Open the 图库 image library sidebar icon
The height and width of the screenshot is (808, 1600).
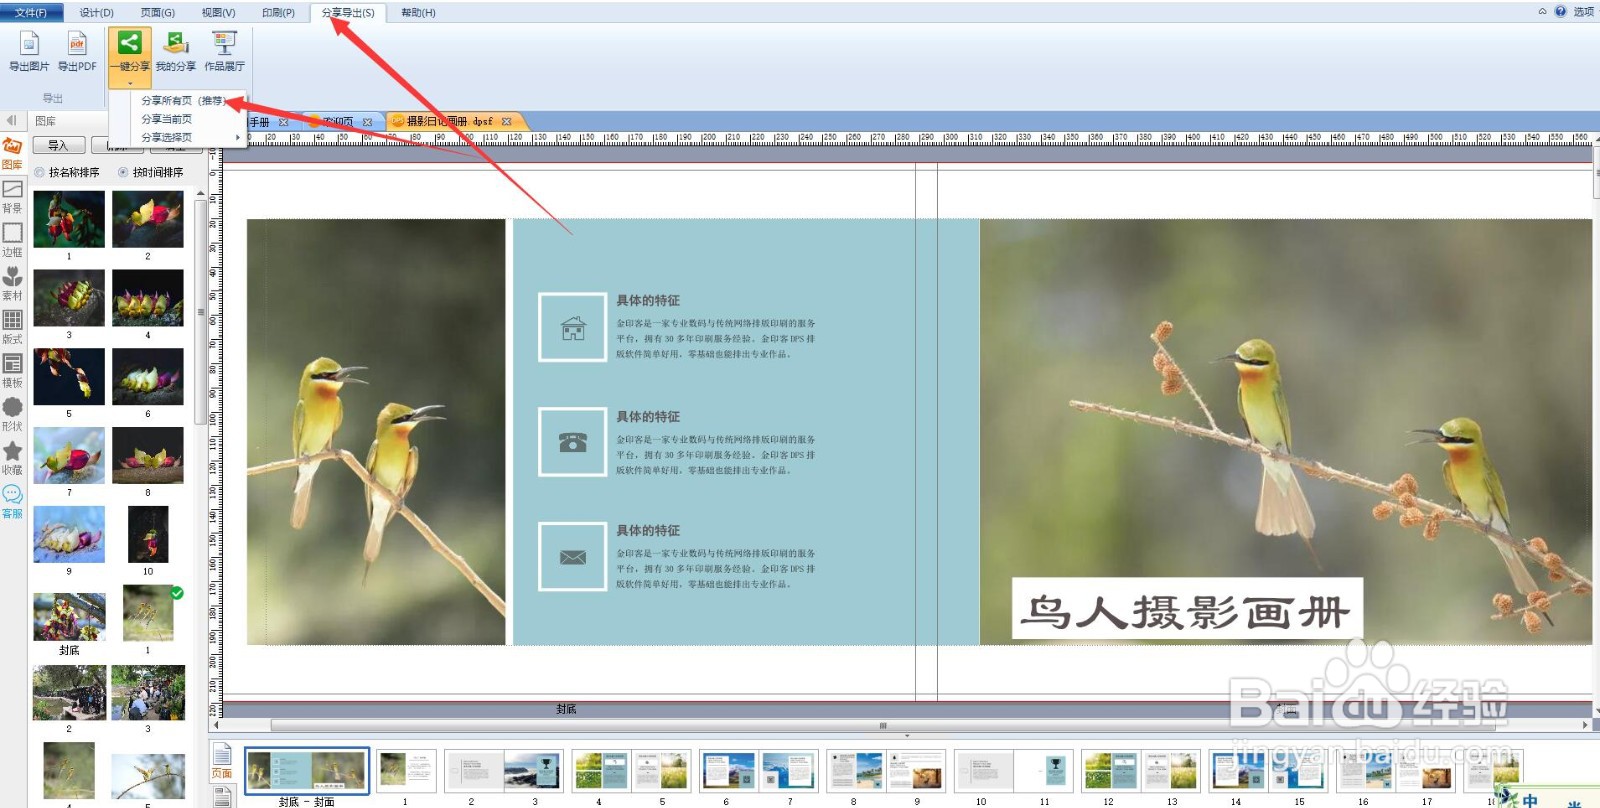click(x=12, y=152)
